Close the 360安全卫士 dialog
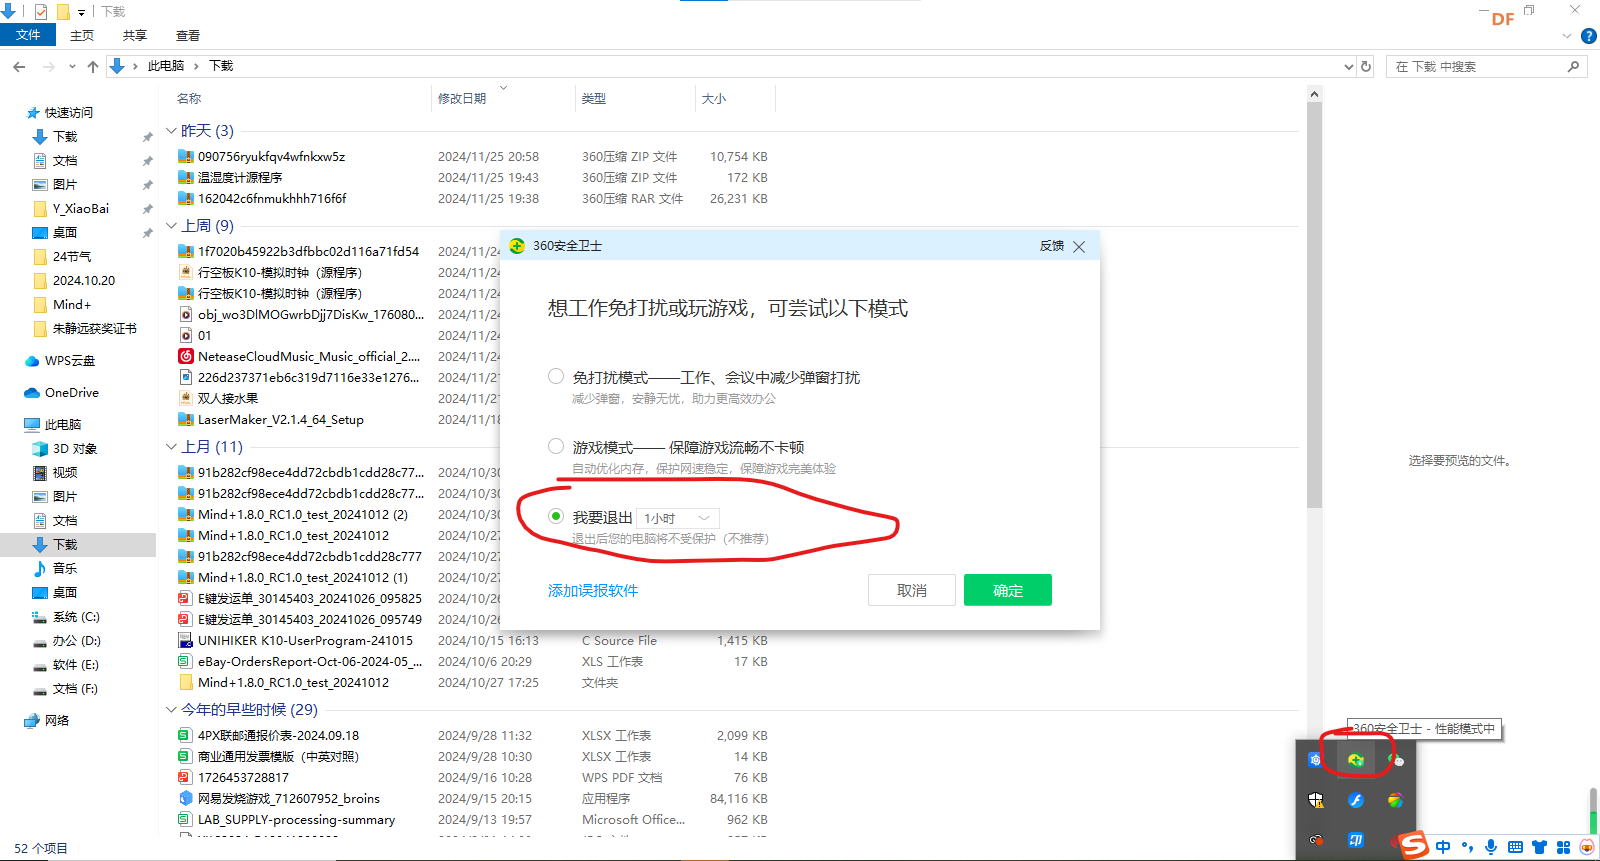 (1079, 247)
